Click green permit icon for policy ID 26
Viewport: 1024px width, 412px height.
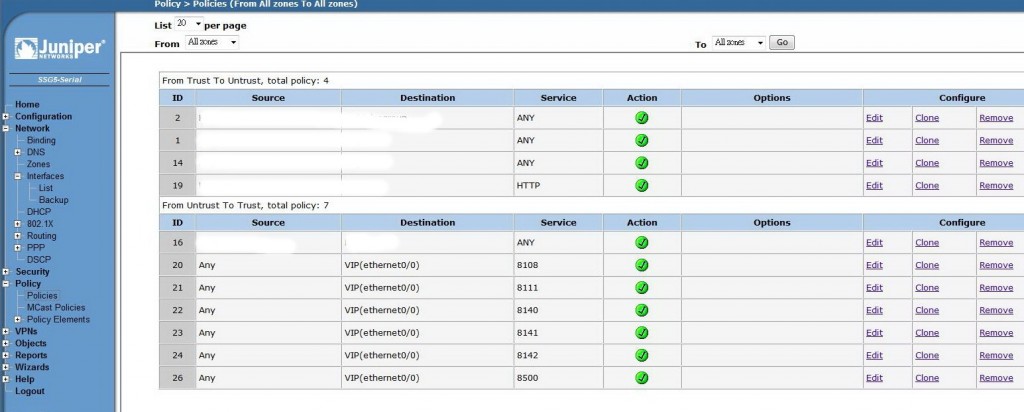pyautogui.click(x=641, y=377)
